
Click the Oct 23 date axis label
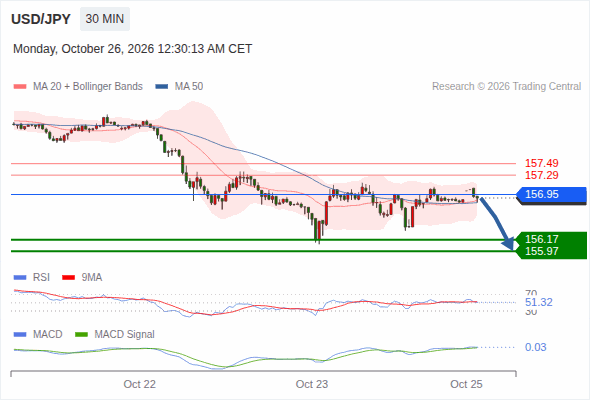[x=312, y=384]
